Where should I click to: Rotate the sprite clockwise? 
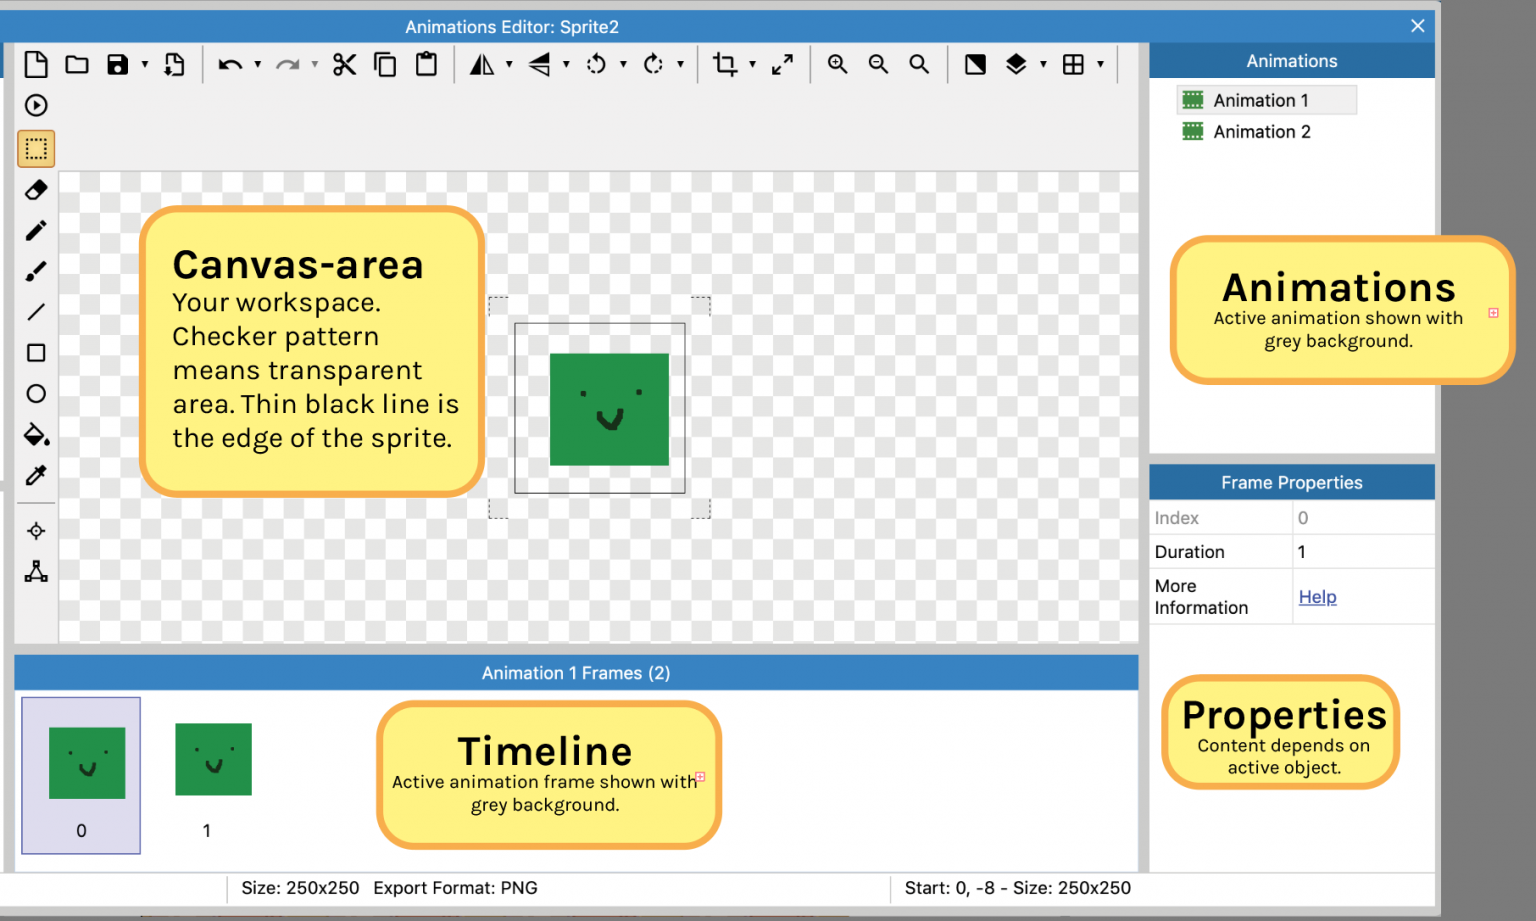[x=653, y=65]
